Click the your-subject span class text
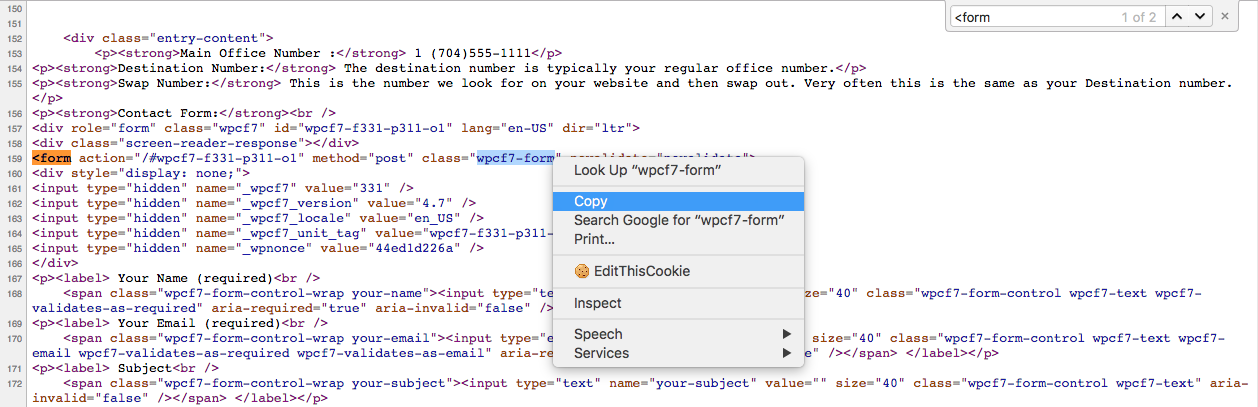The height and width of the screenshot is (407, 1258). (398, 383)
